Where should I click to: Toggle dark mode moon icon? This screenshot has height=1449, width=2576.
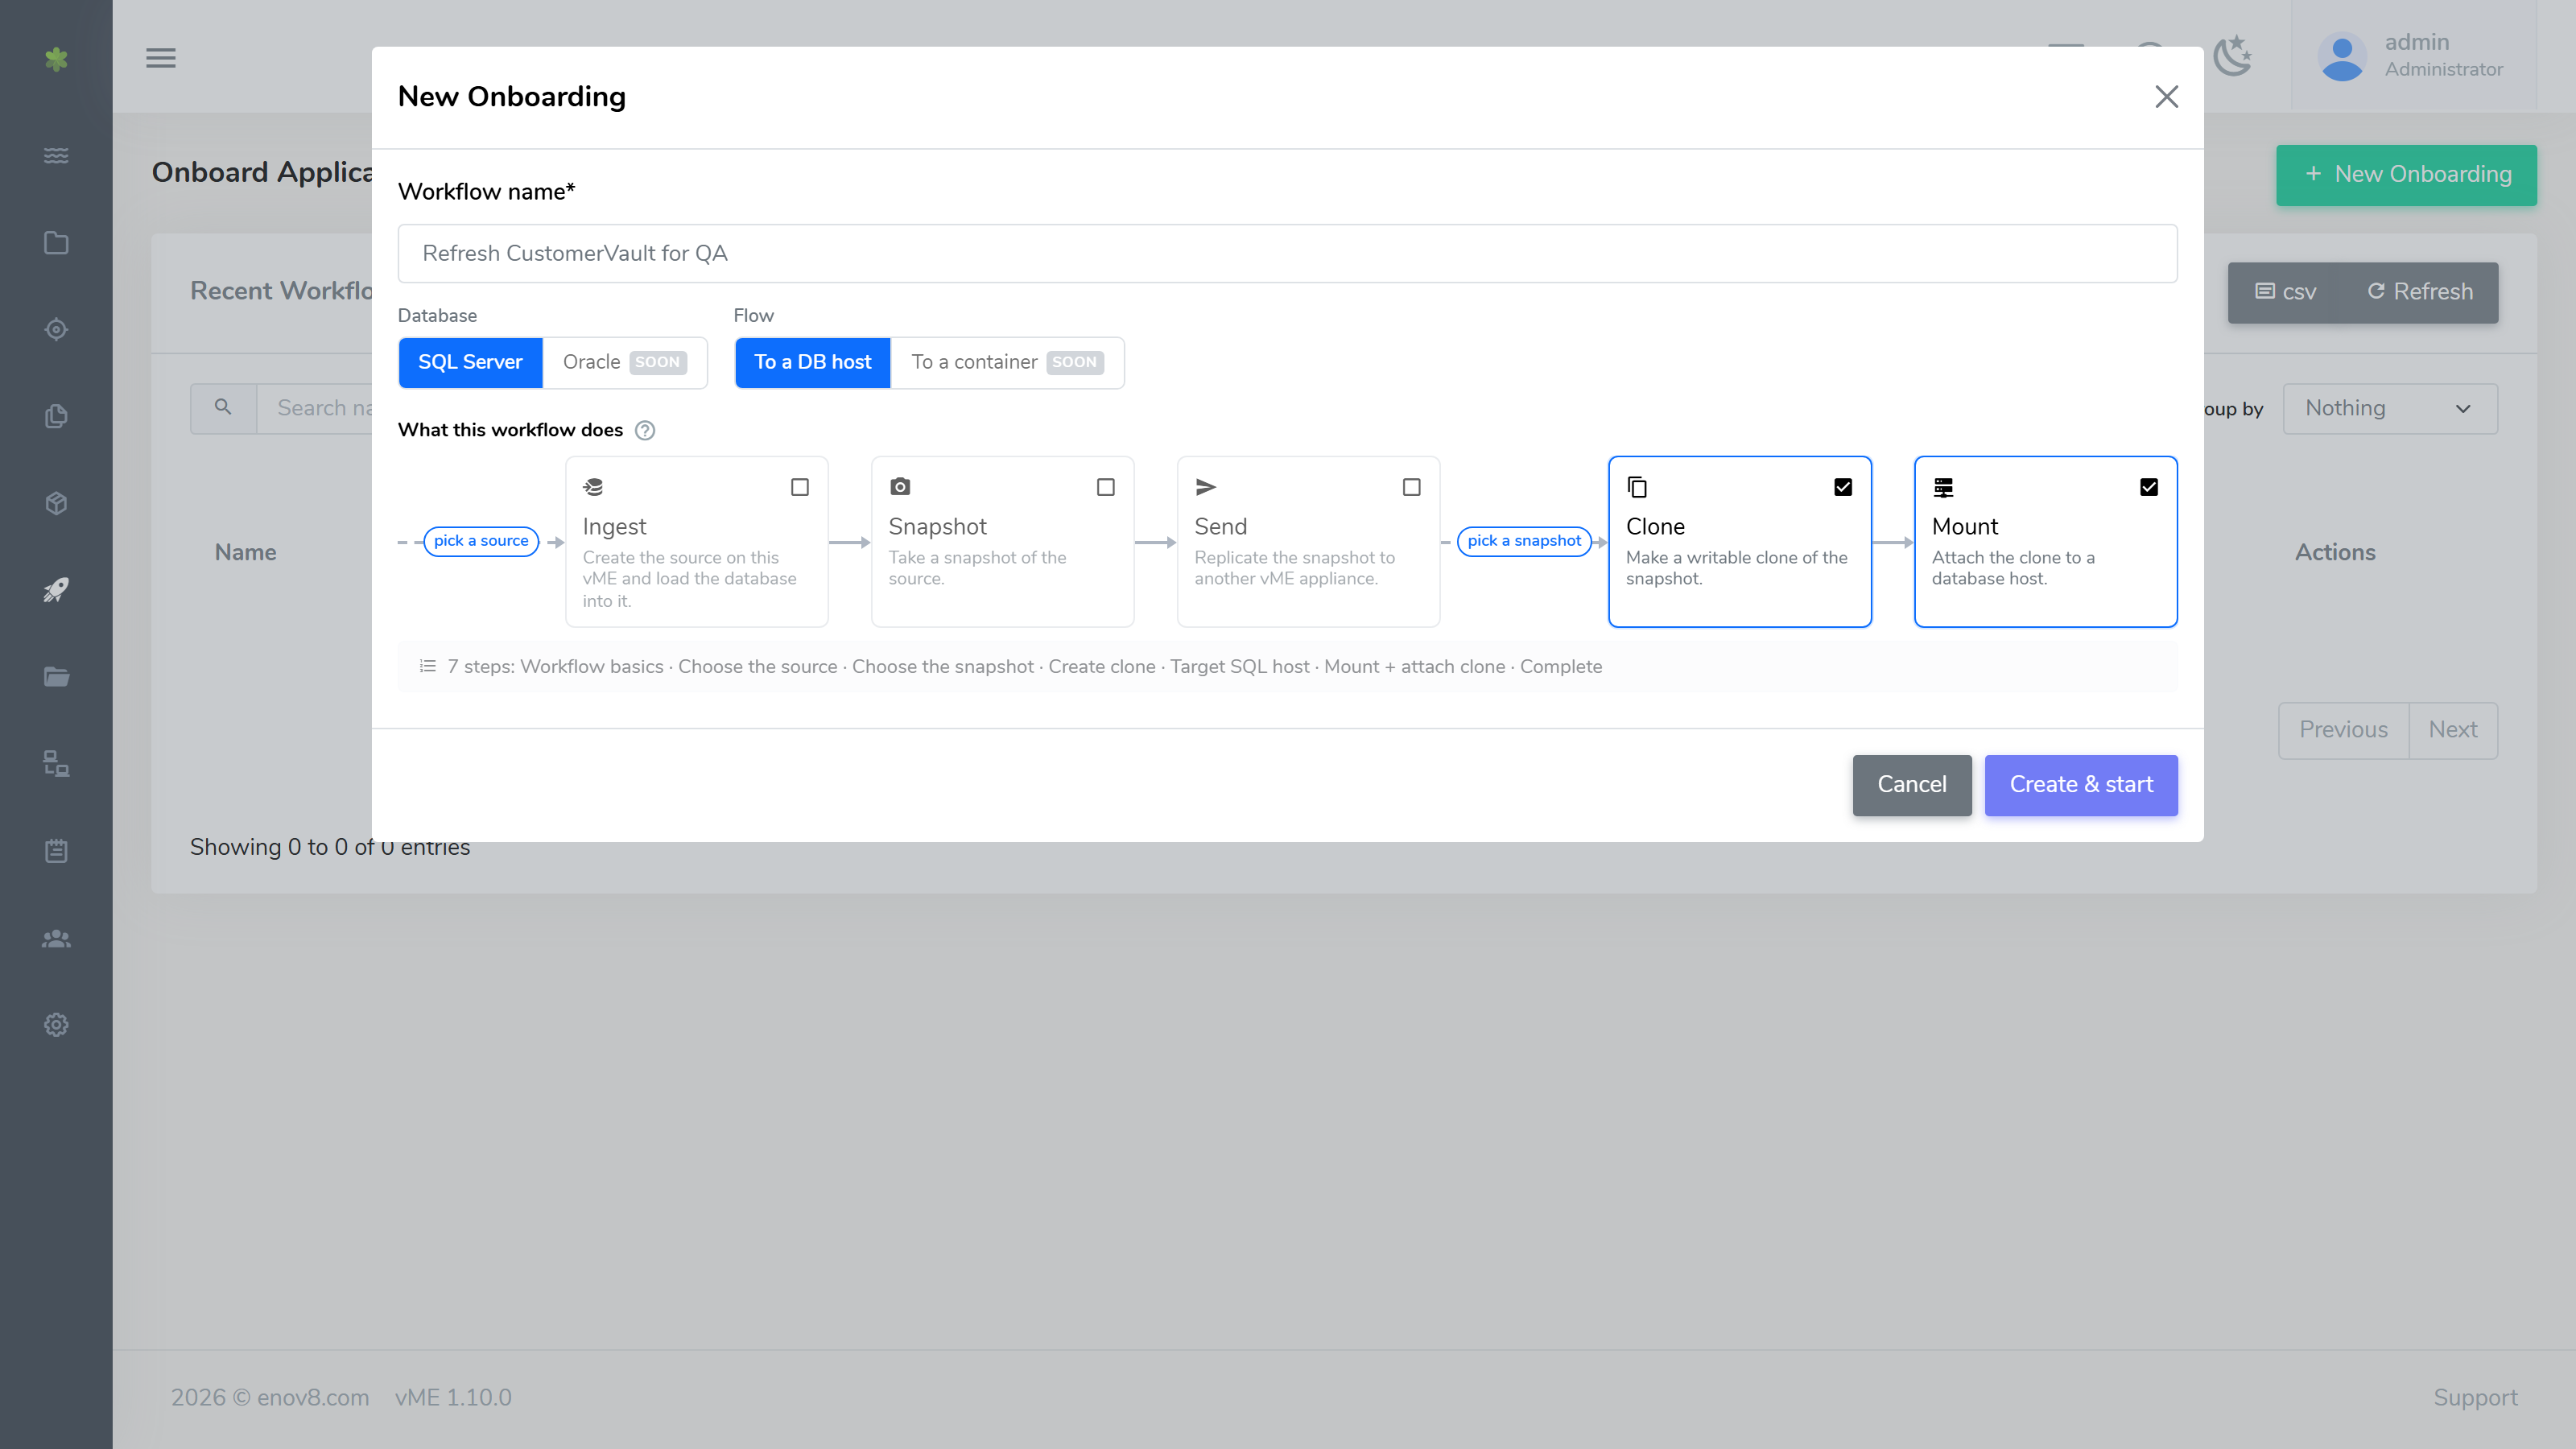[x=2231, y=56]
